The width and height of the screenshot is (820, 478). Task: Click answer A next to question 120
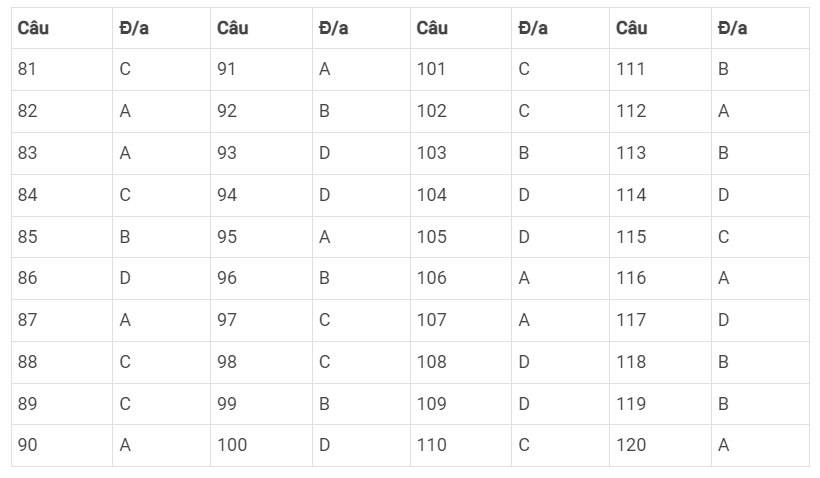tap(760, 446)
